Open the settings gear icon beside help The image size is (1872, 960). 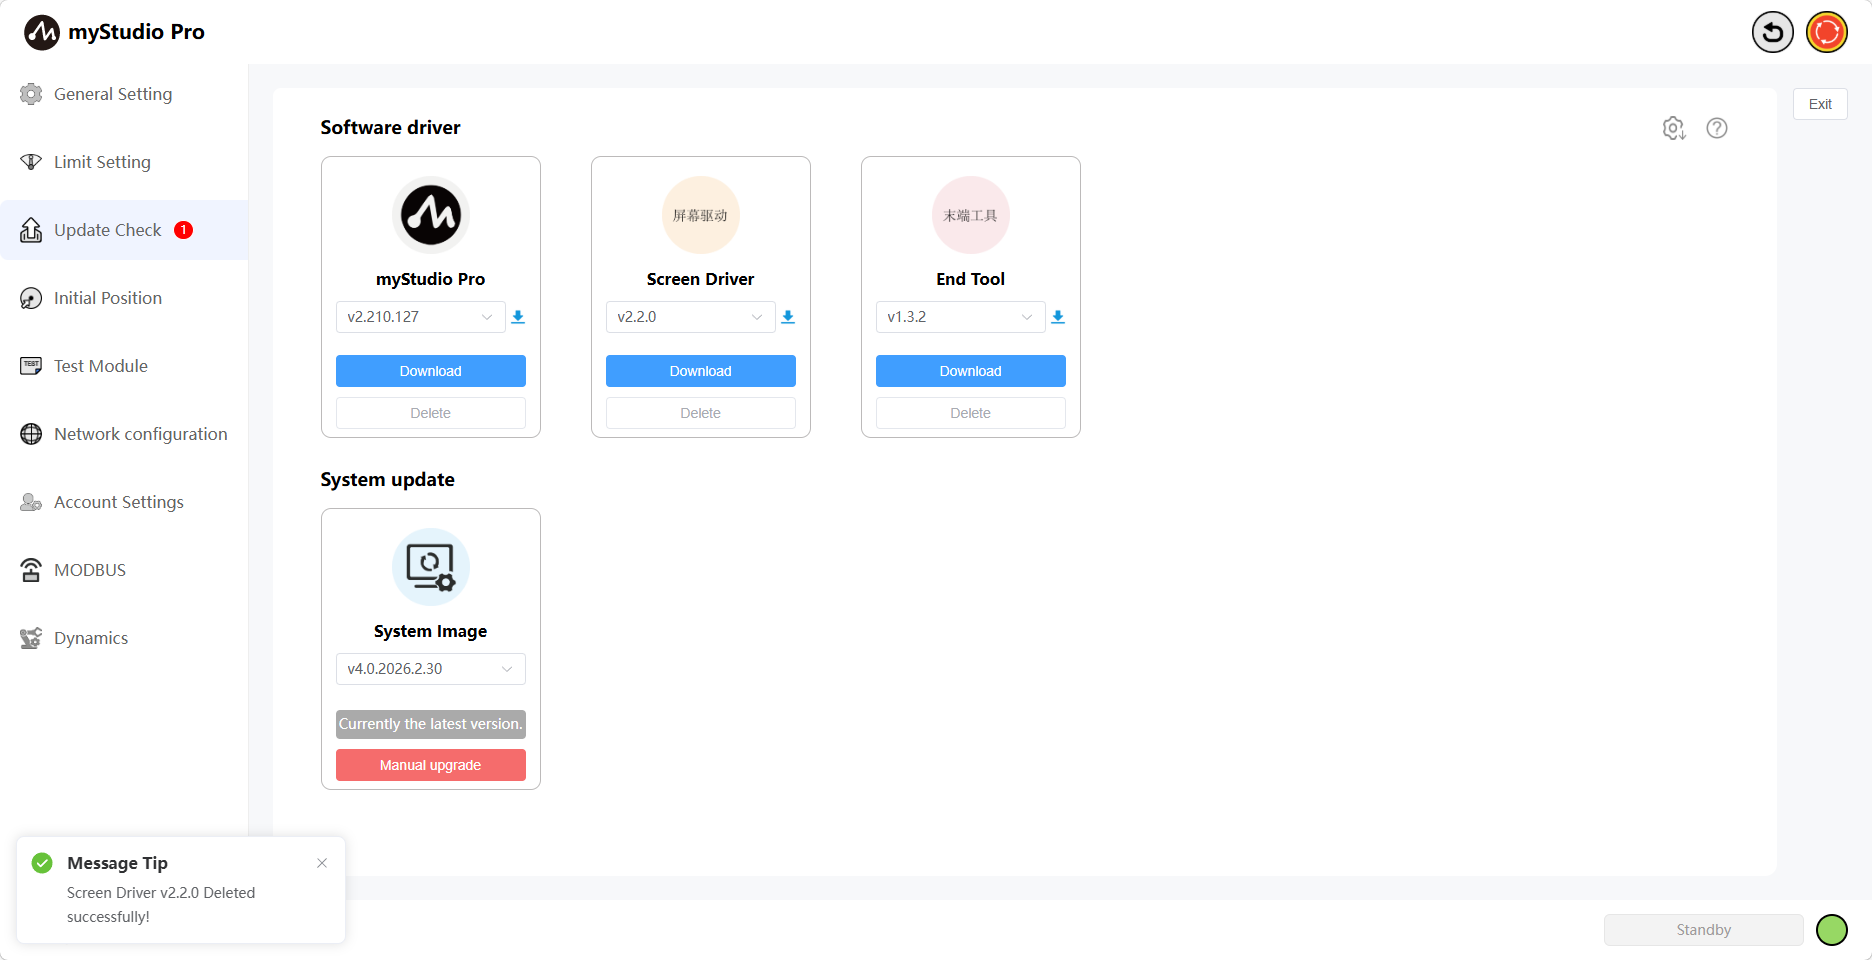point(1673,128)
